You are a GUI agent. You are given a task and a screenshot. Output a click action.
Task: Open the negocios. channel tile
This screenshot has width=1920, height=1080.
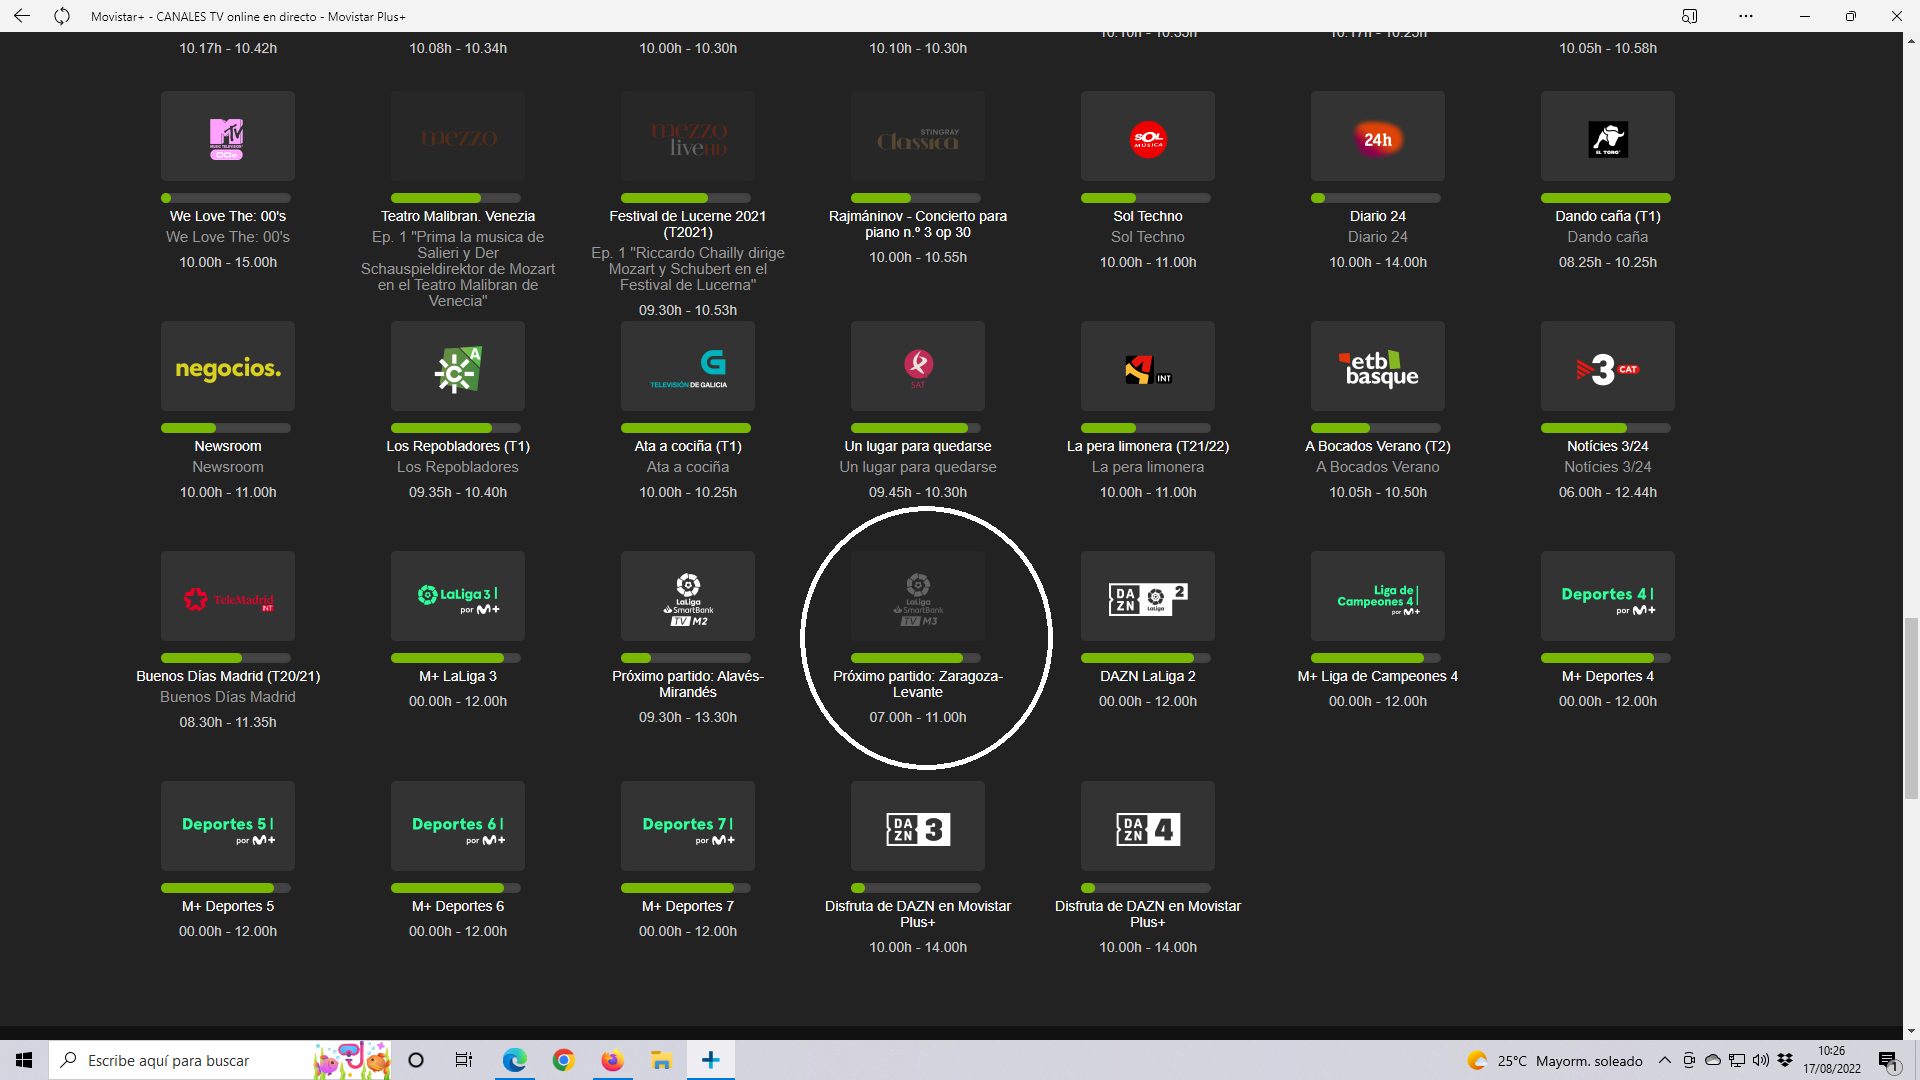[x=228, y=366]
